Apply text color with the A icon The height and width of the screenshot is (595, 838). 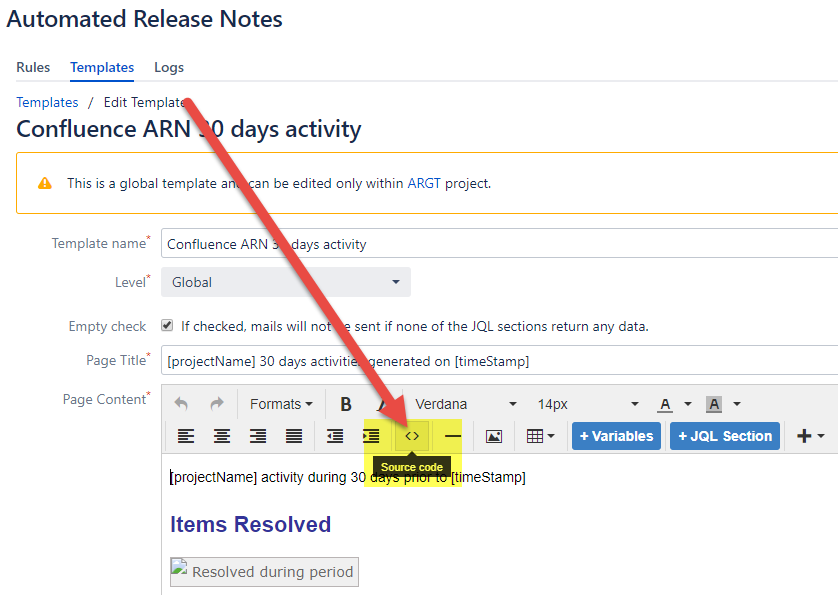(x=665, y=405)
